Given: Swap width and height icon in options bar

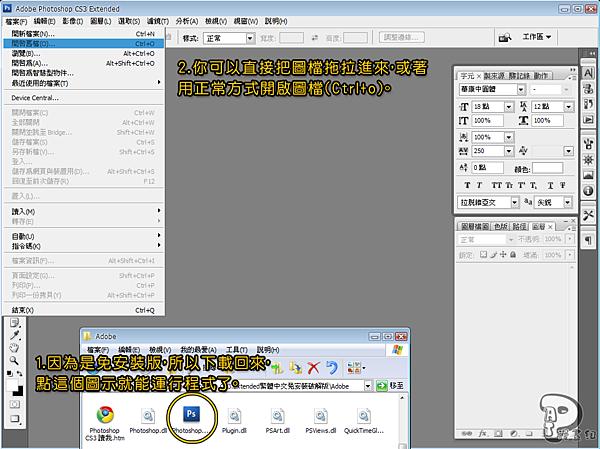Looking at the screenshot, I should [x=315, y=38].
